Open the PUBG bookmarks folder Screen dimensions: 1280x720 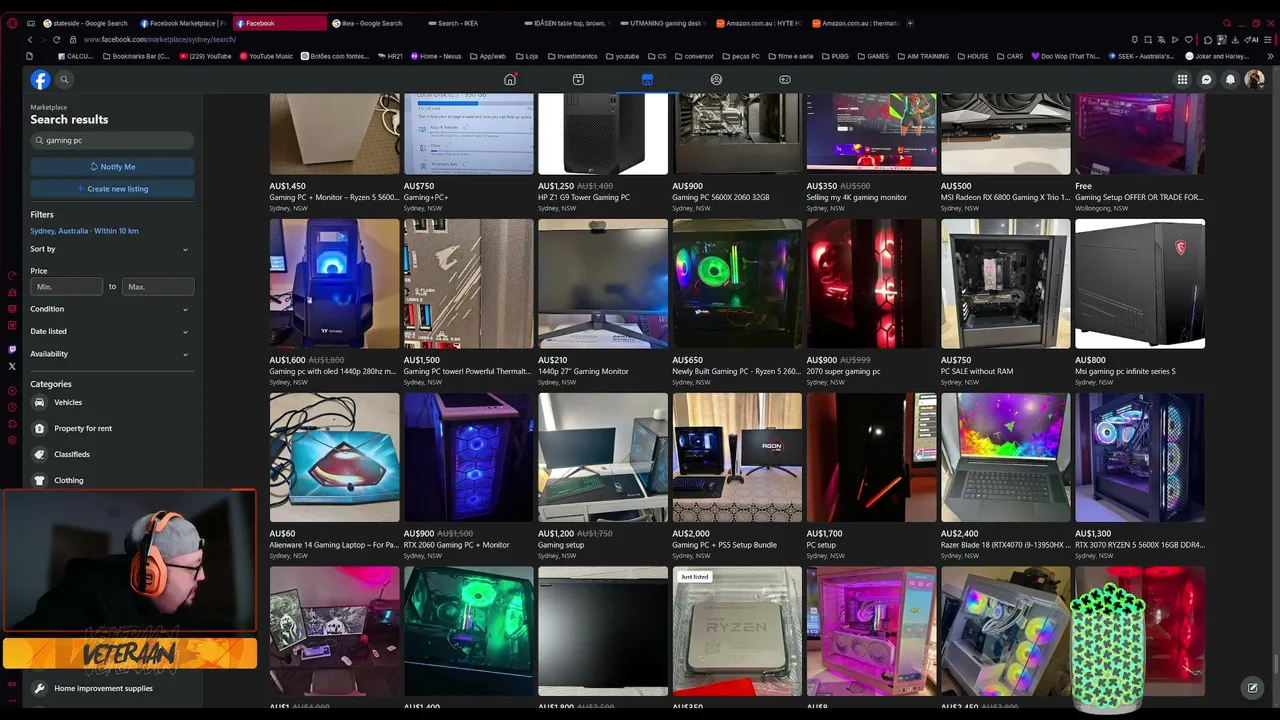point(835,56)
